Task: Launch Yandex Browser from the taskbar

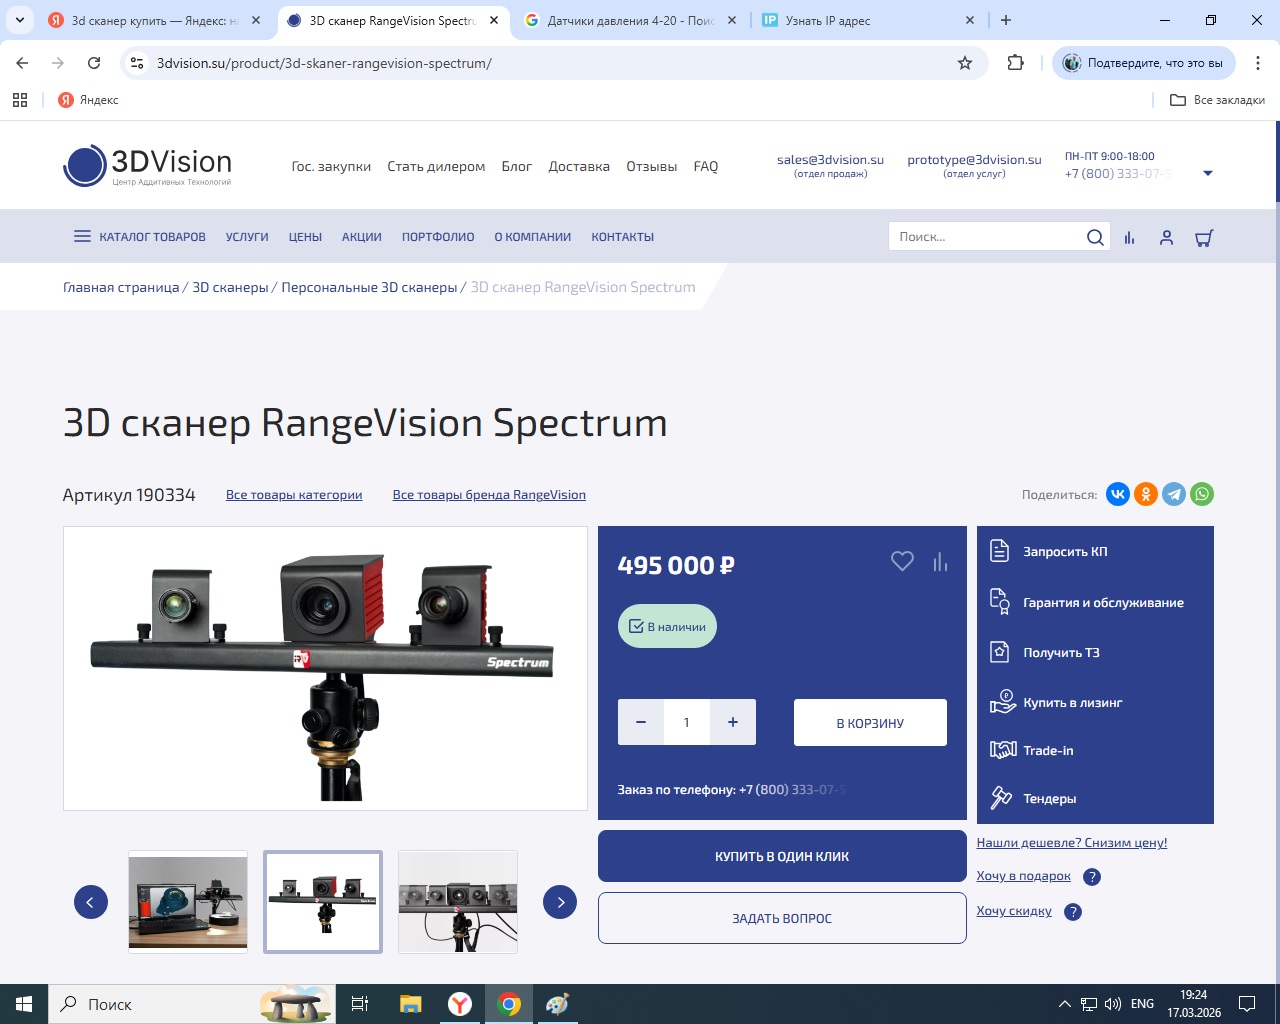Action: point(460,1004)
